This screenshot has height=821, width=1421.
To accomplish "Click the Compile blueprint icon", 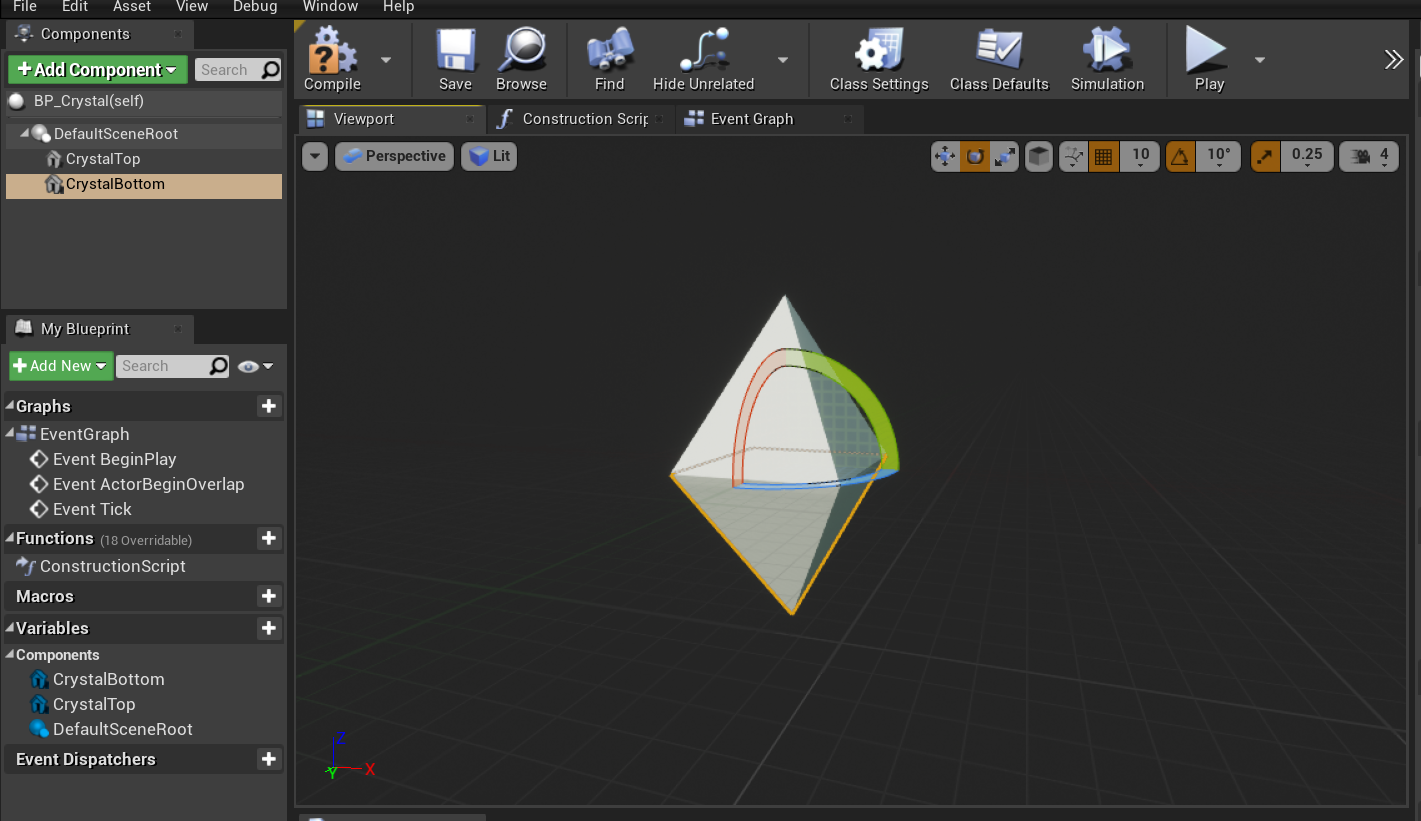I will click(x=332, y=50).
